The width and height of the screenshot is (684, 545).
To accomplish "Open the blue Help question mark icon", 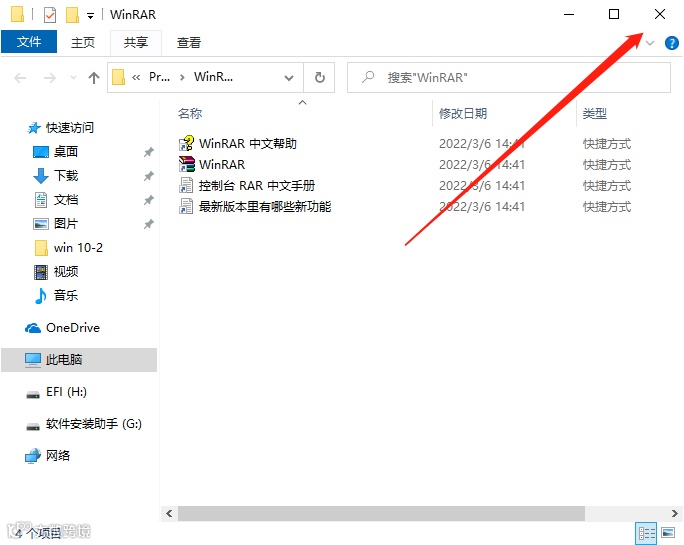I will (671, 43).
